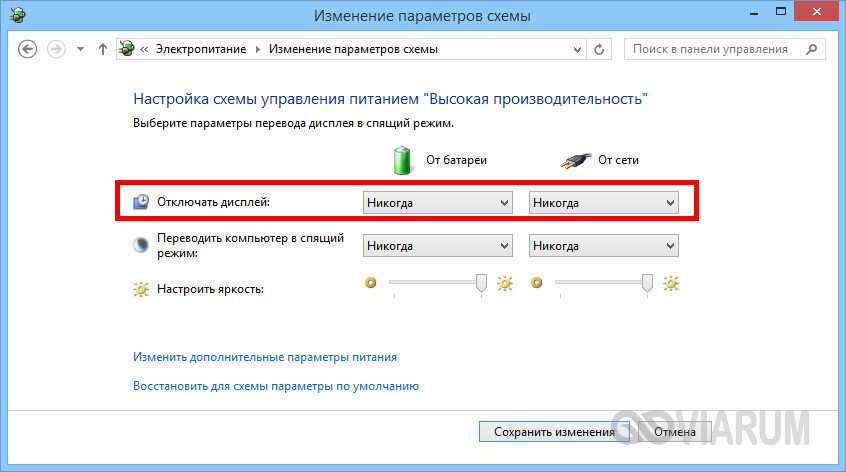
Task: Click the Forward navigation arrow
Action: coord(56,49)
